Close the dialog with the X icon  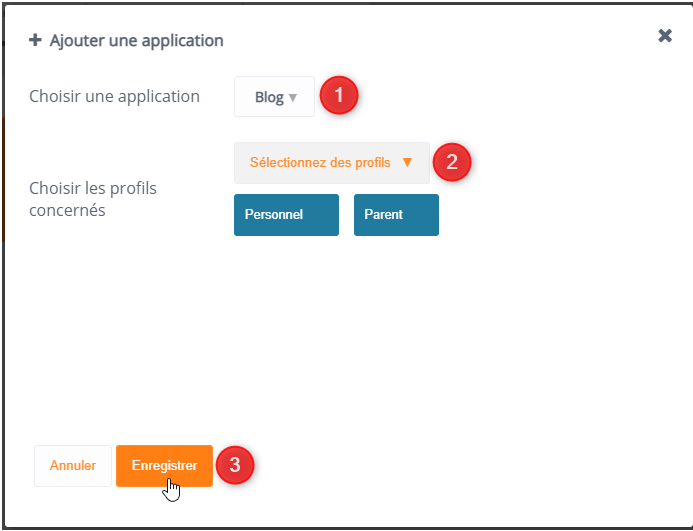click(665, 36)
